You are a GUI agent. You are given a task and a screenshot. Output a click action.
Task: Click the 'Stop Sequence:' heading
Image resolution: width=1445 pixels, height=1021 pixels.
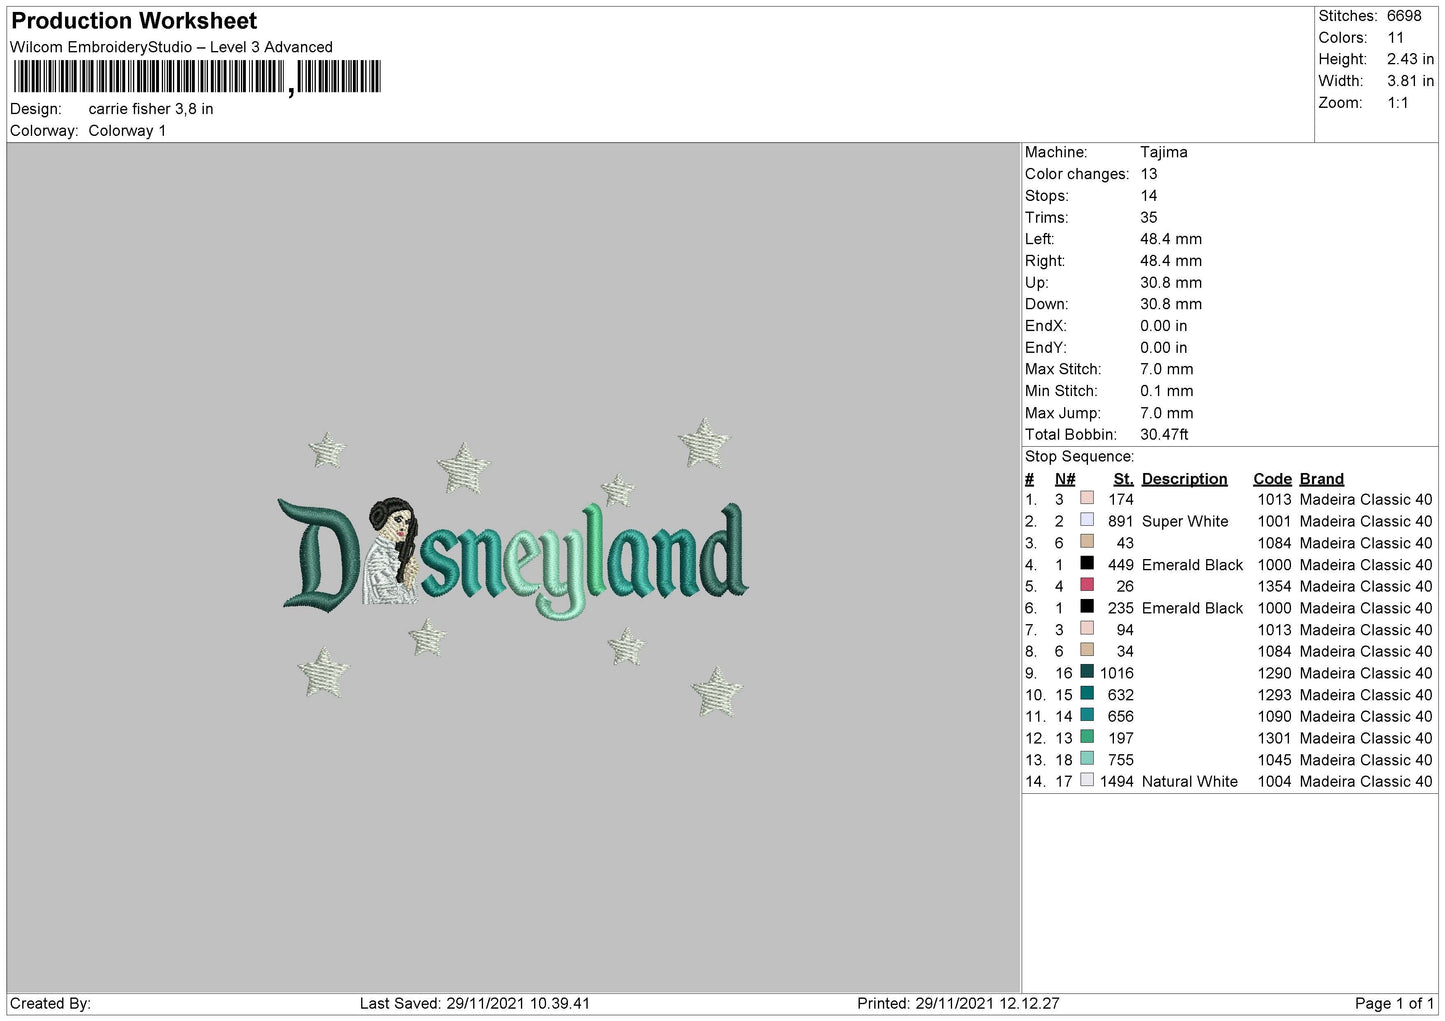[1079, 457]
